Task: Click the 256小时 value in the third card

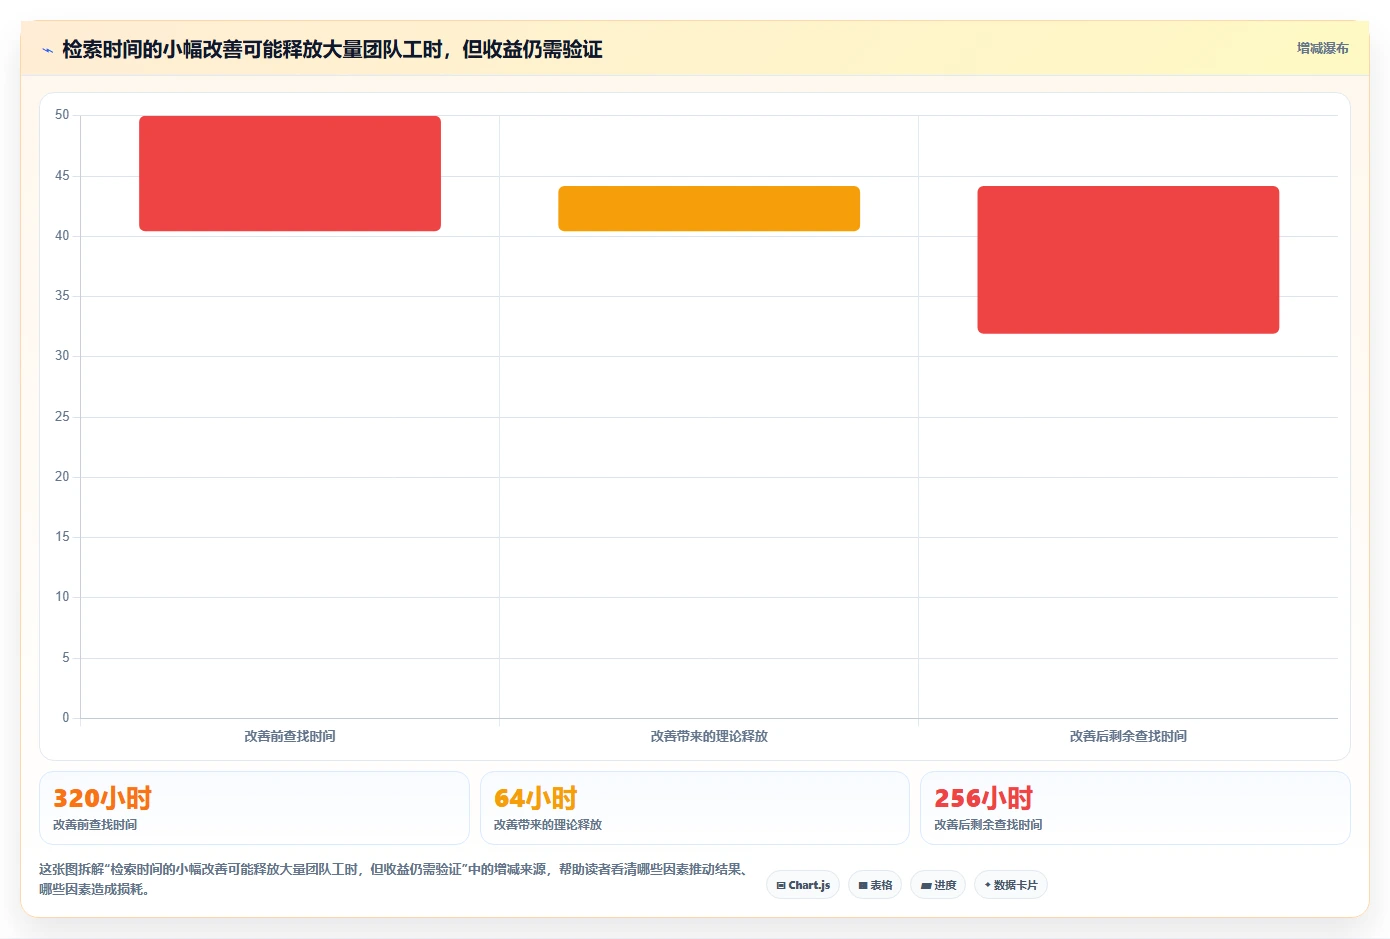Action: pyautogui.click(x=983, y=798)
